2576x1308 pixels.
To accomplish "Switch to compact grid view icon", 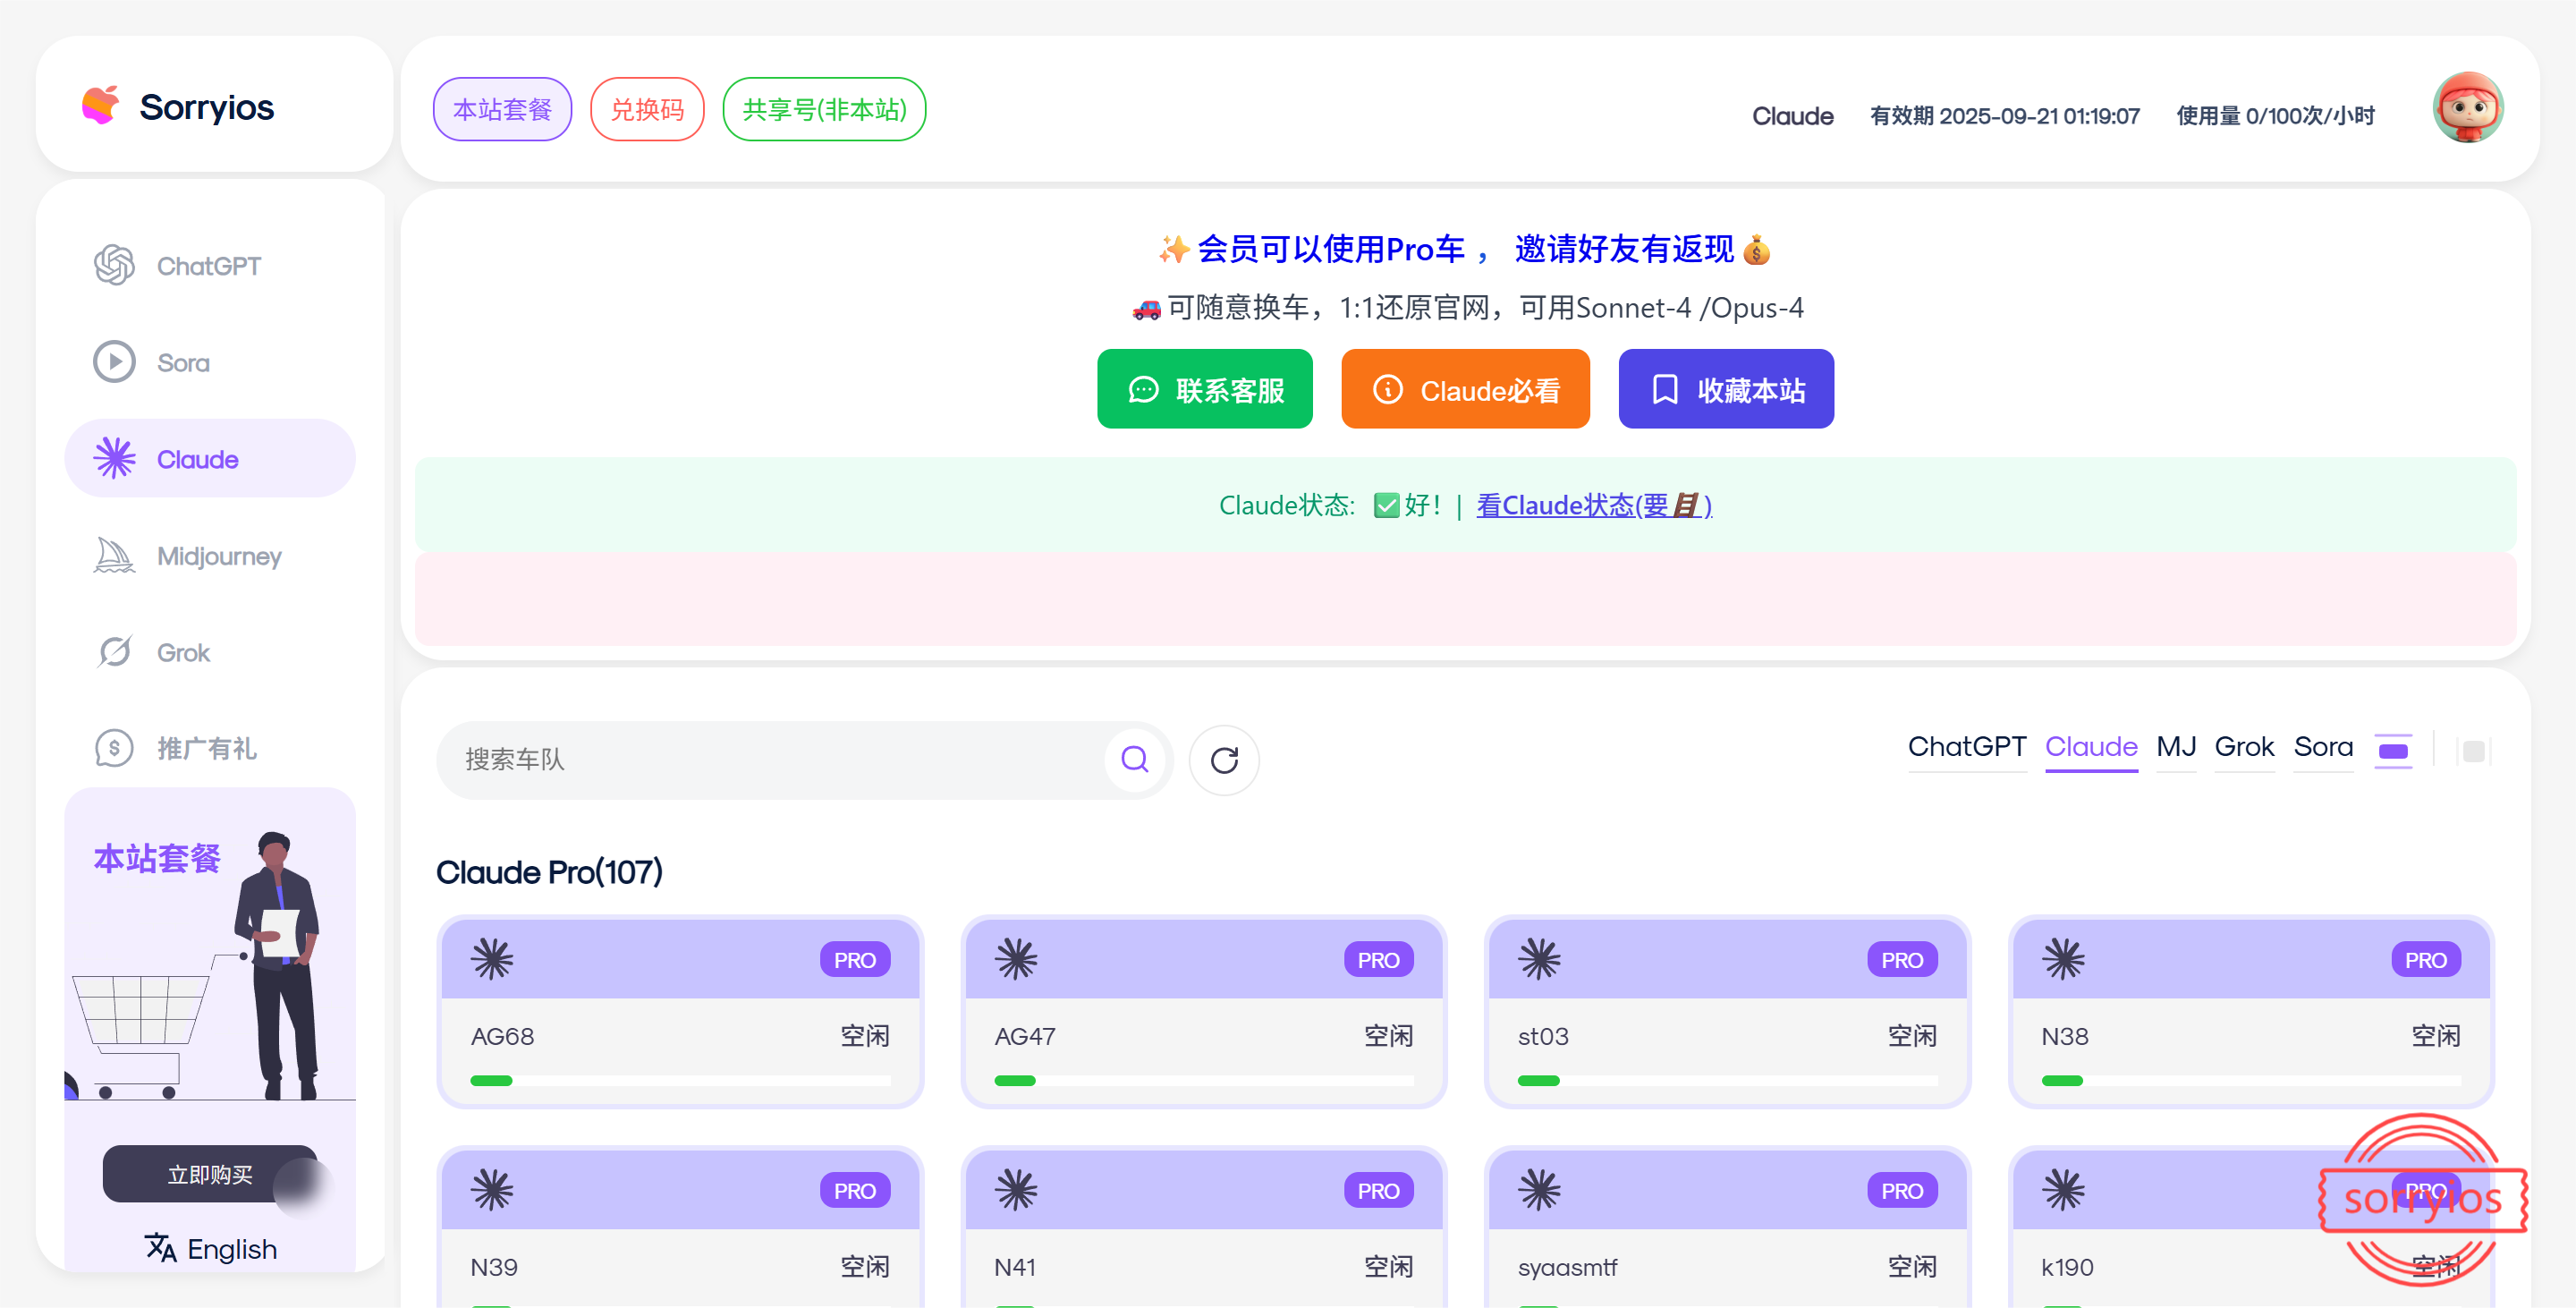I will coord(2473,751).
